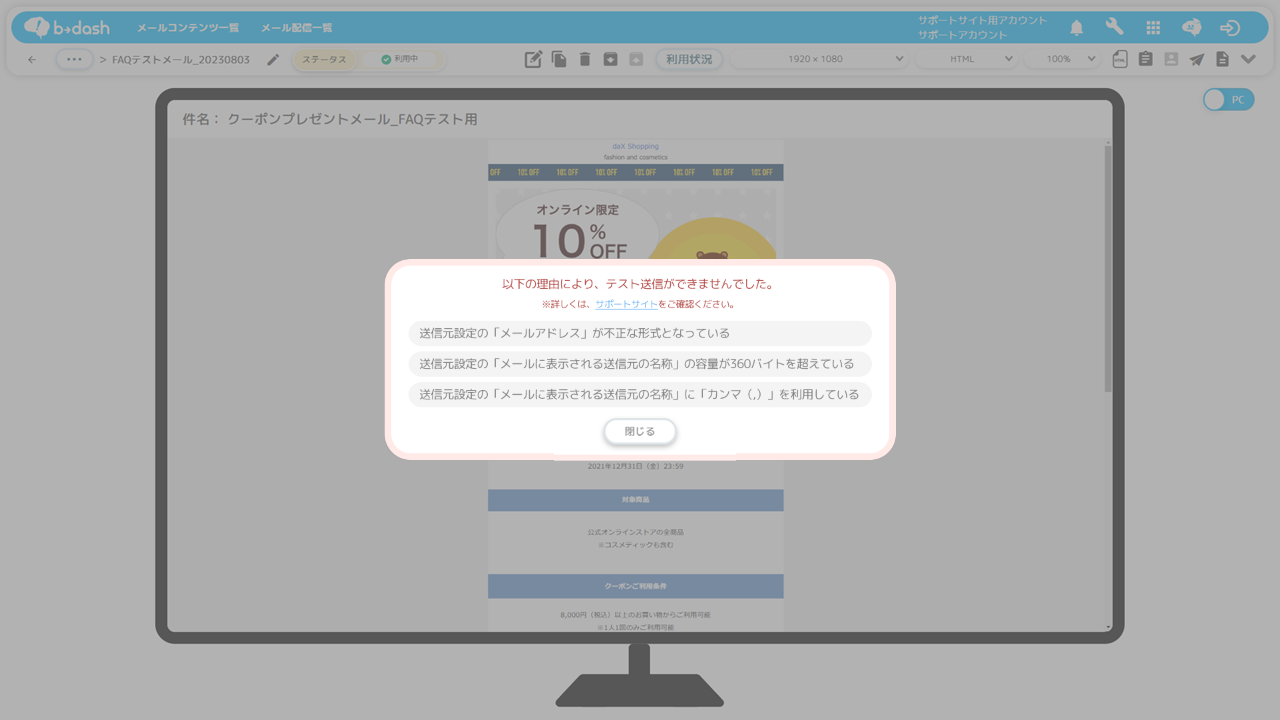Click the カンマ error row

point(640,394)
